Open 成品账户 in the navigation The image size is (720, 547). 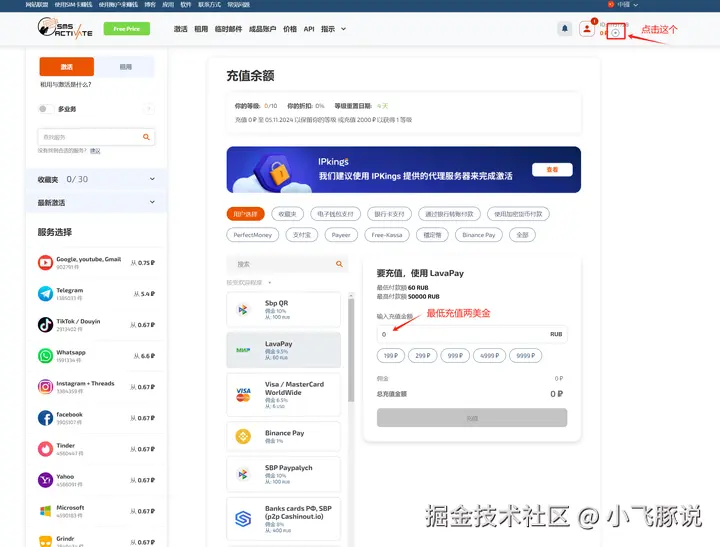click(262, 29)
